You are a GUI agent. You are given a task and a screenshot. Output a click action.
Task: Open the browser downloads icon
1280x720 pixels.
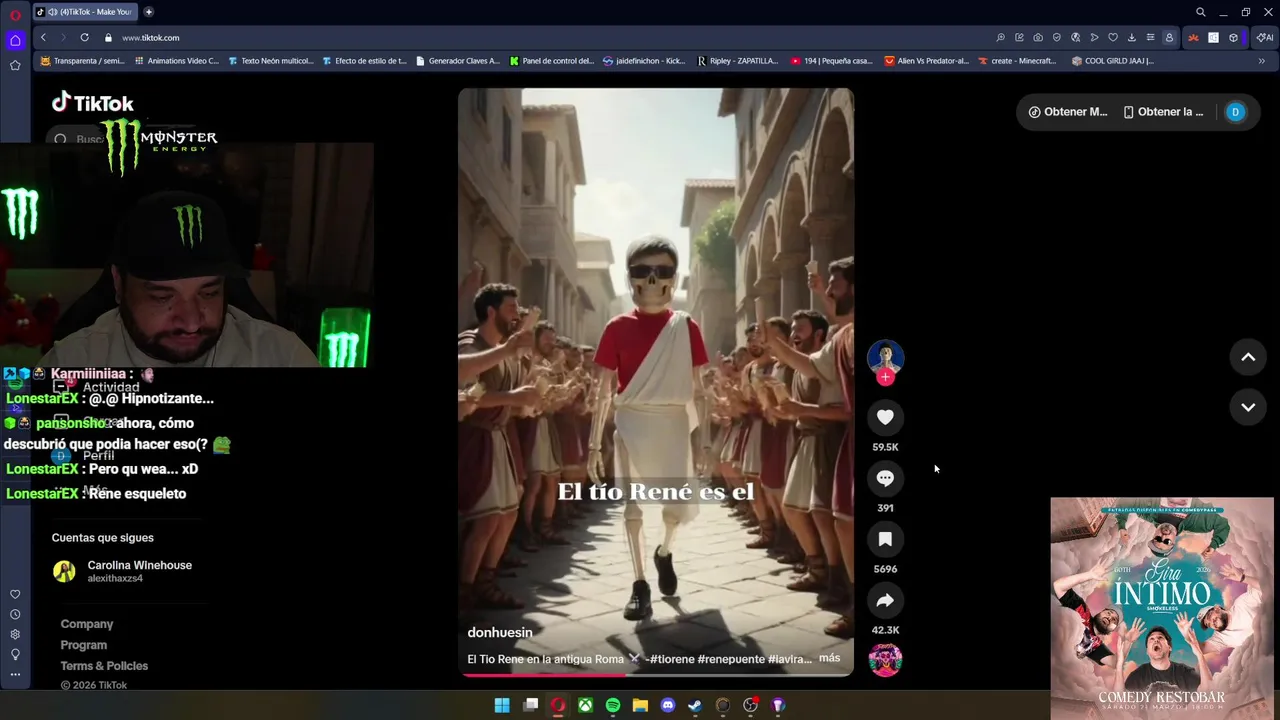[x=1131, y=37]
